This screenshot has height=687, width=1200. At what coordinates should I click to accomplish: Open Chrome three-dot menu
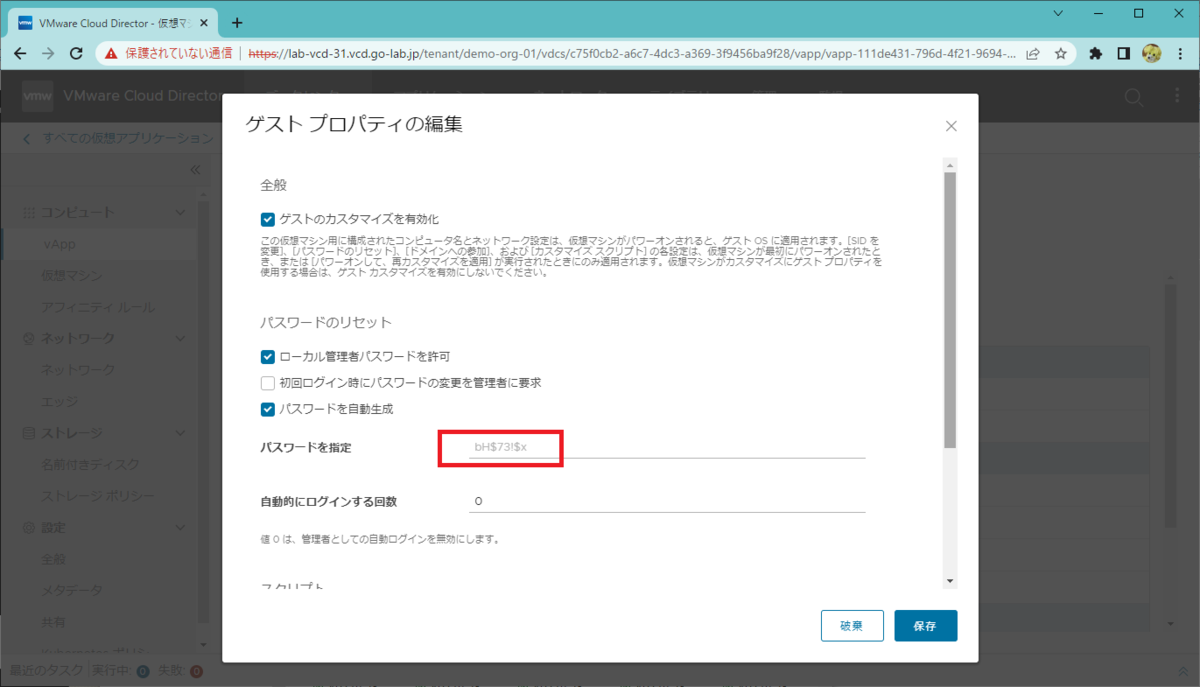1180,54
